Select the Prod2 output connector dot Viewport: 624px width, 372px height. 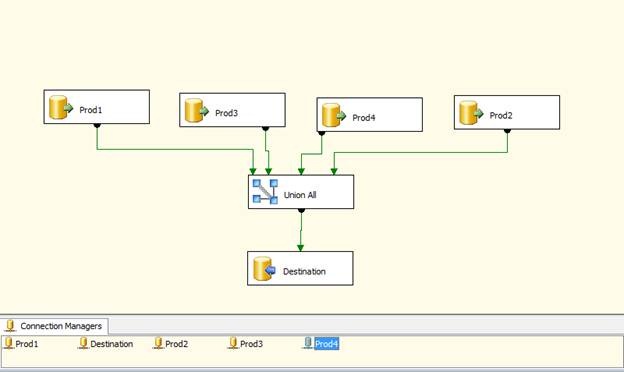(507, 131)
